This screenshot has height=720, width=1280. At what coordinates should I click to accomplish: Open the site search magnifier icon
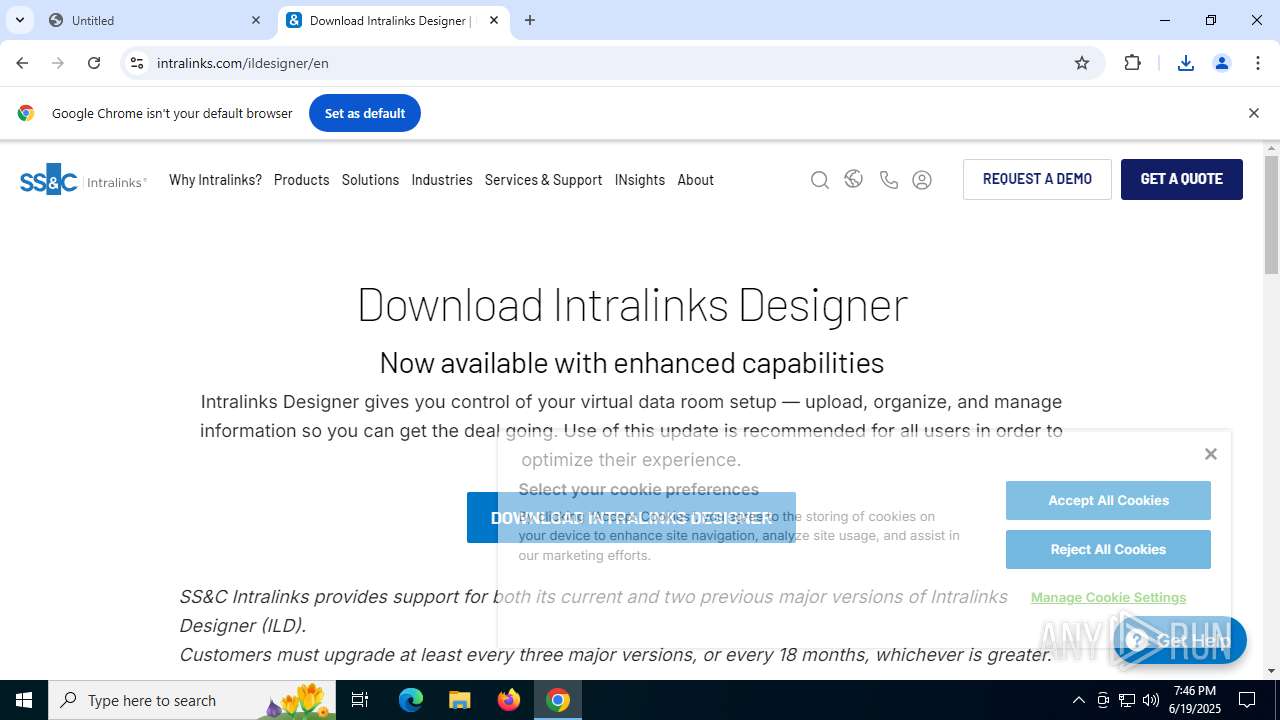point(820,180)
